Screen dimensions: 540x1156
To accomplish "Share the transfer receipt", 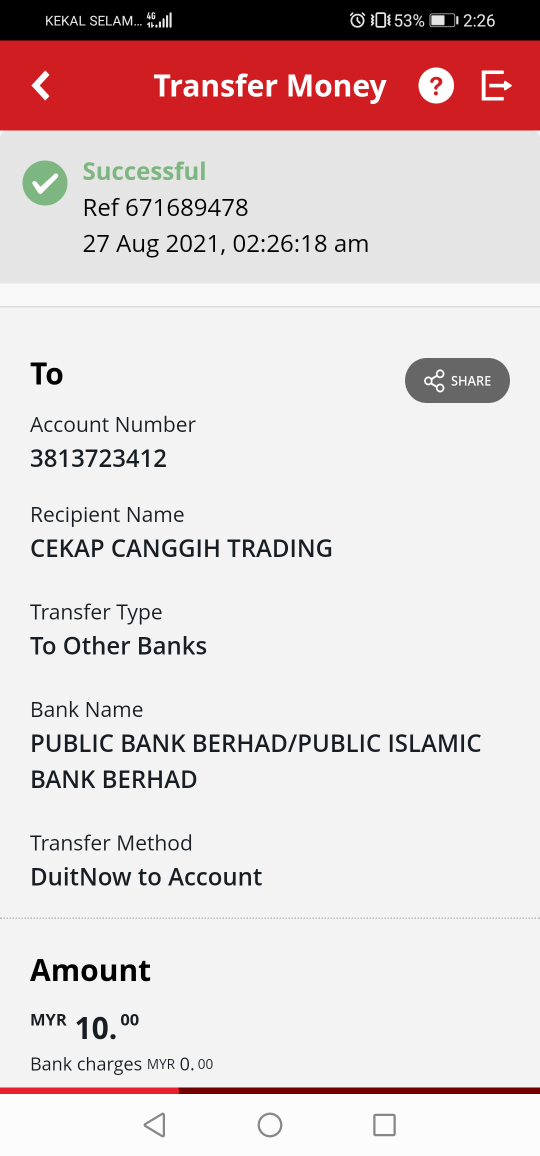I will coord(457,380).
